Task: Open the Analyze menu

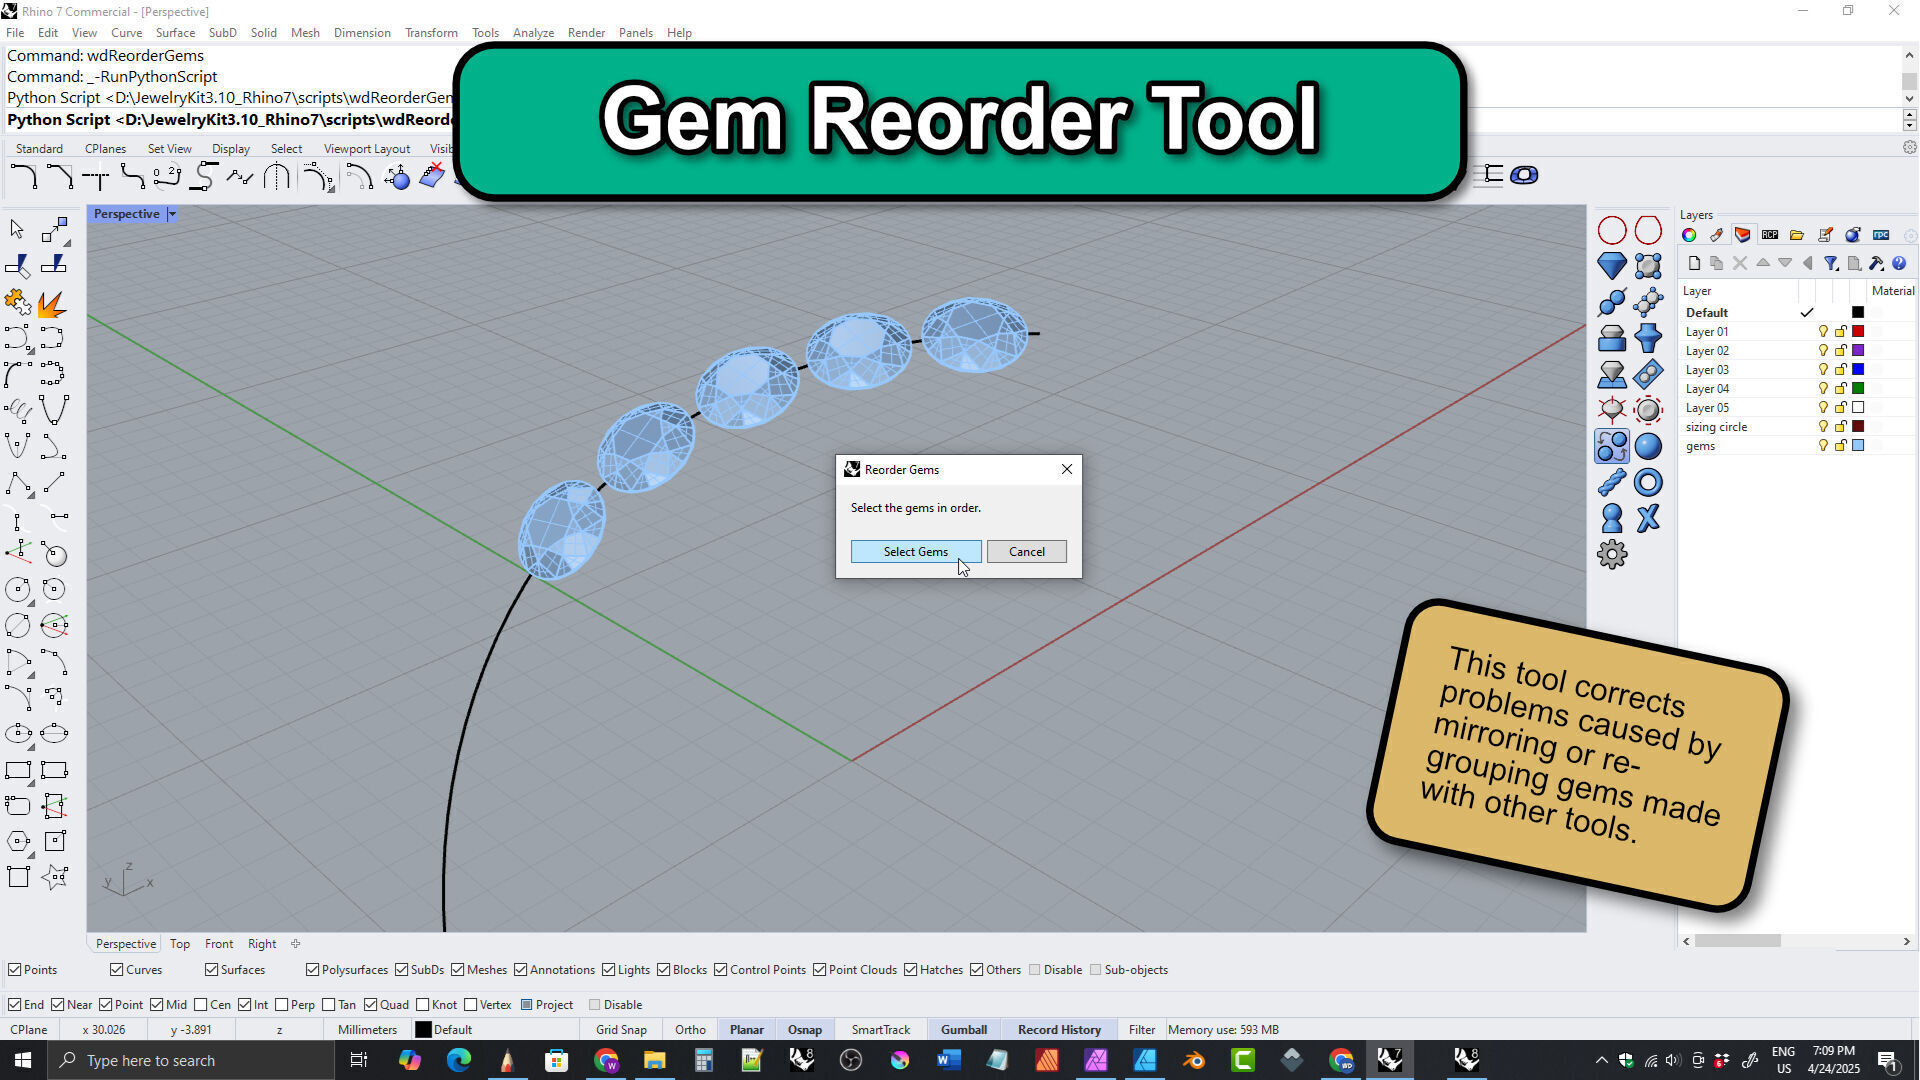Action: (x=533, y=32)
